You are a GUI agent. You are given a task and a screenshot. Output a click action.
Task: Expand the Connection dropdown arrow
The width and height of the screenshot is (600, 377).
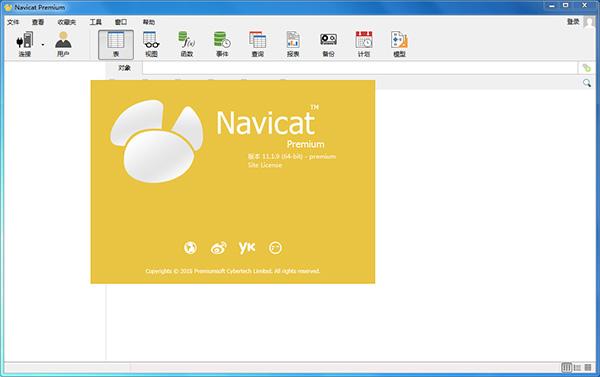42,45
